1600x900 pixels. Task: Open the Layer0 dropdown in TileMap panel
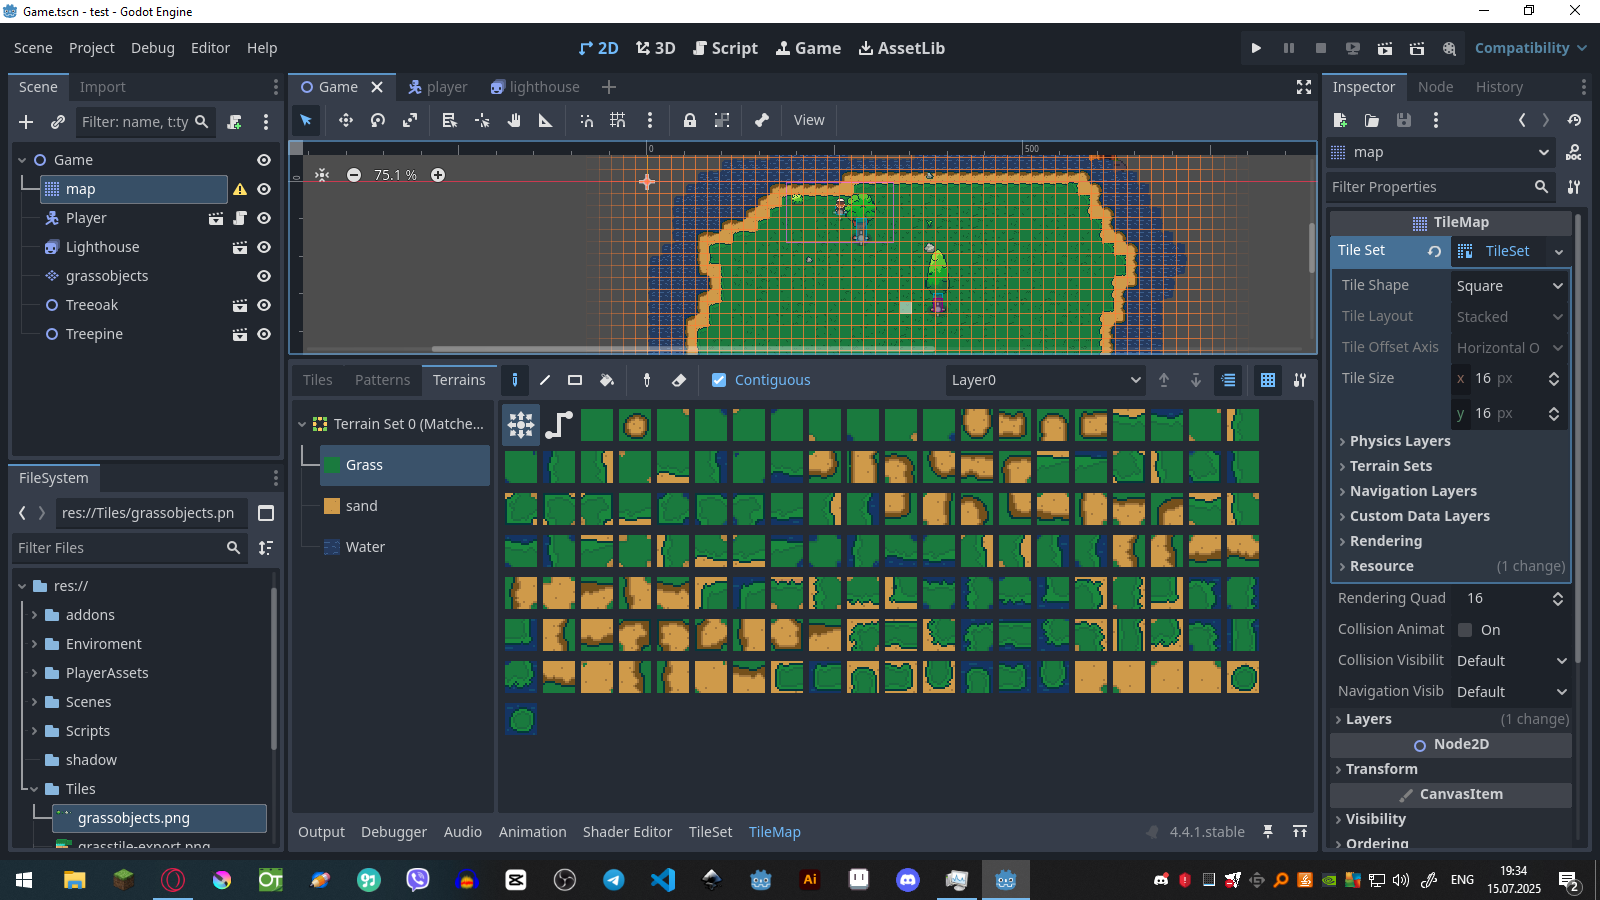pyautogui.click(x=1044, y=380)
